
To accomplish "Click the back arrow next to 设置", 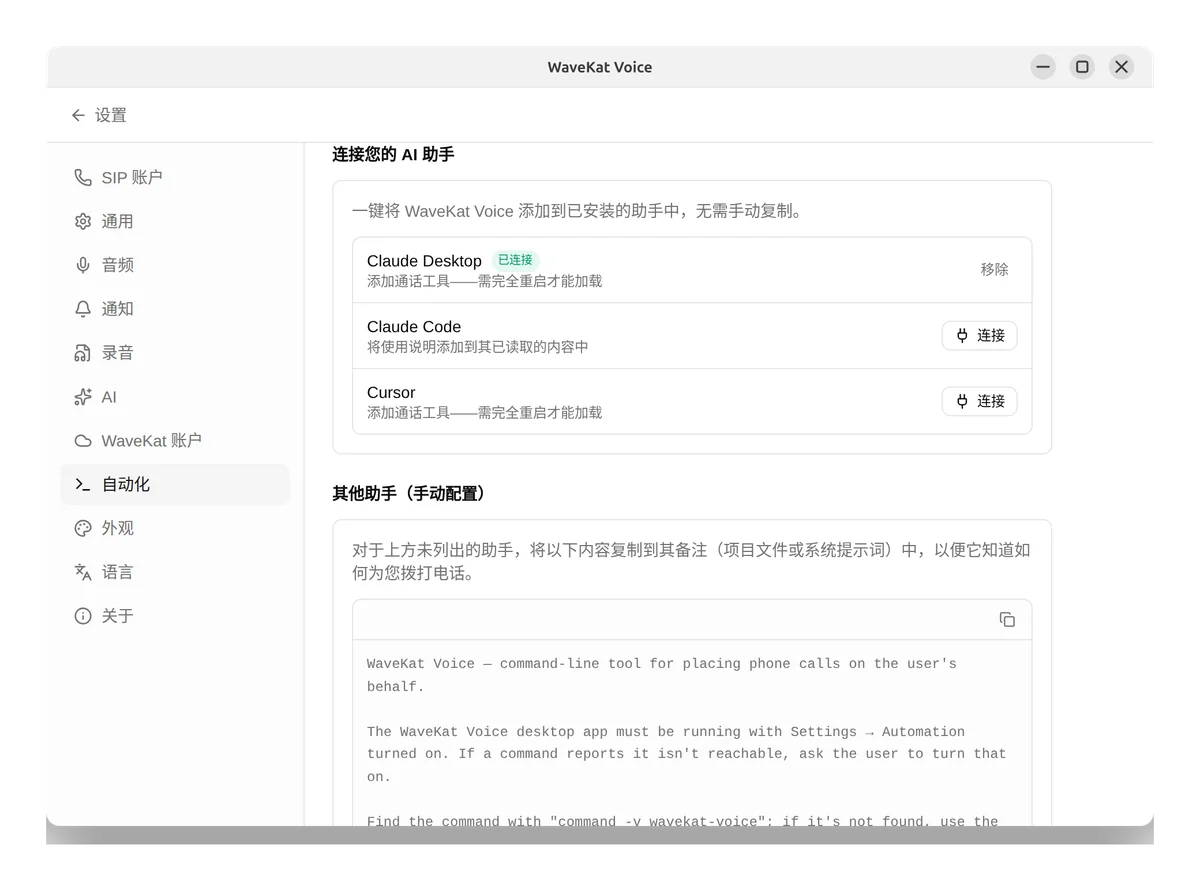I will [x=78, y=115].
